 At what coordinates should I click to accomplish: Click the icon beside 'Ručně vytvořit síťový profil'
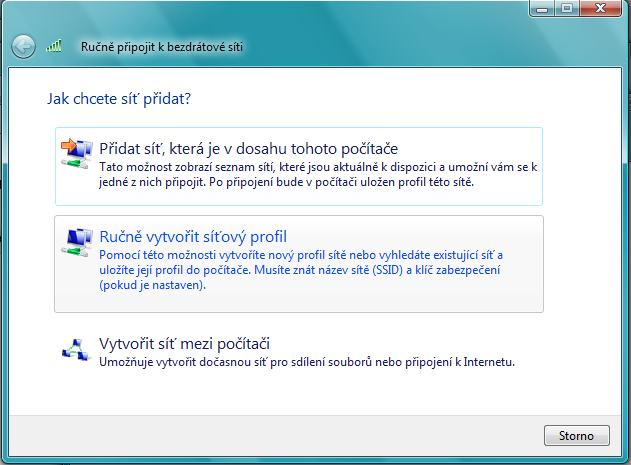[x=76, y=240]
